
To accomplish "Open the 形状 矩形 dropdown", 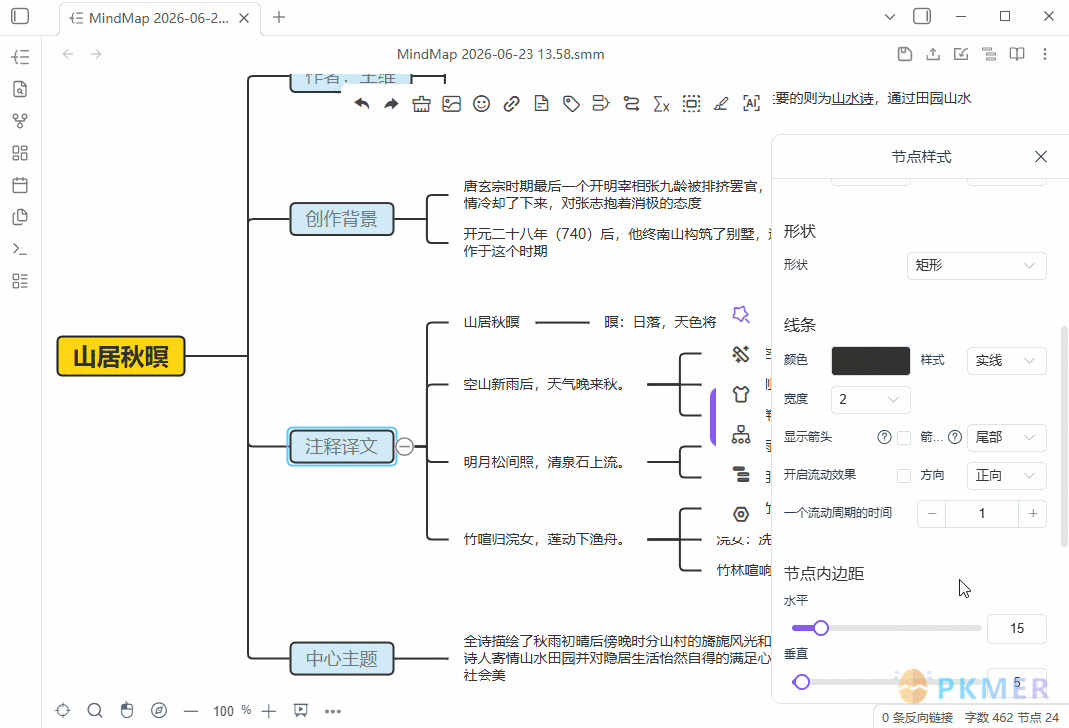I will click(x=976, y=265).
